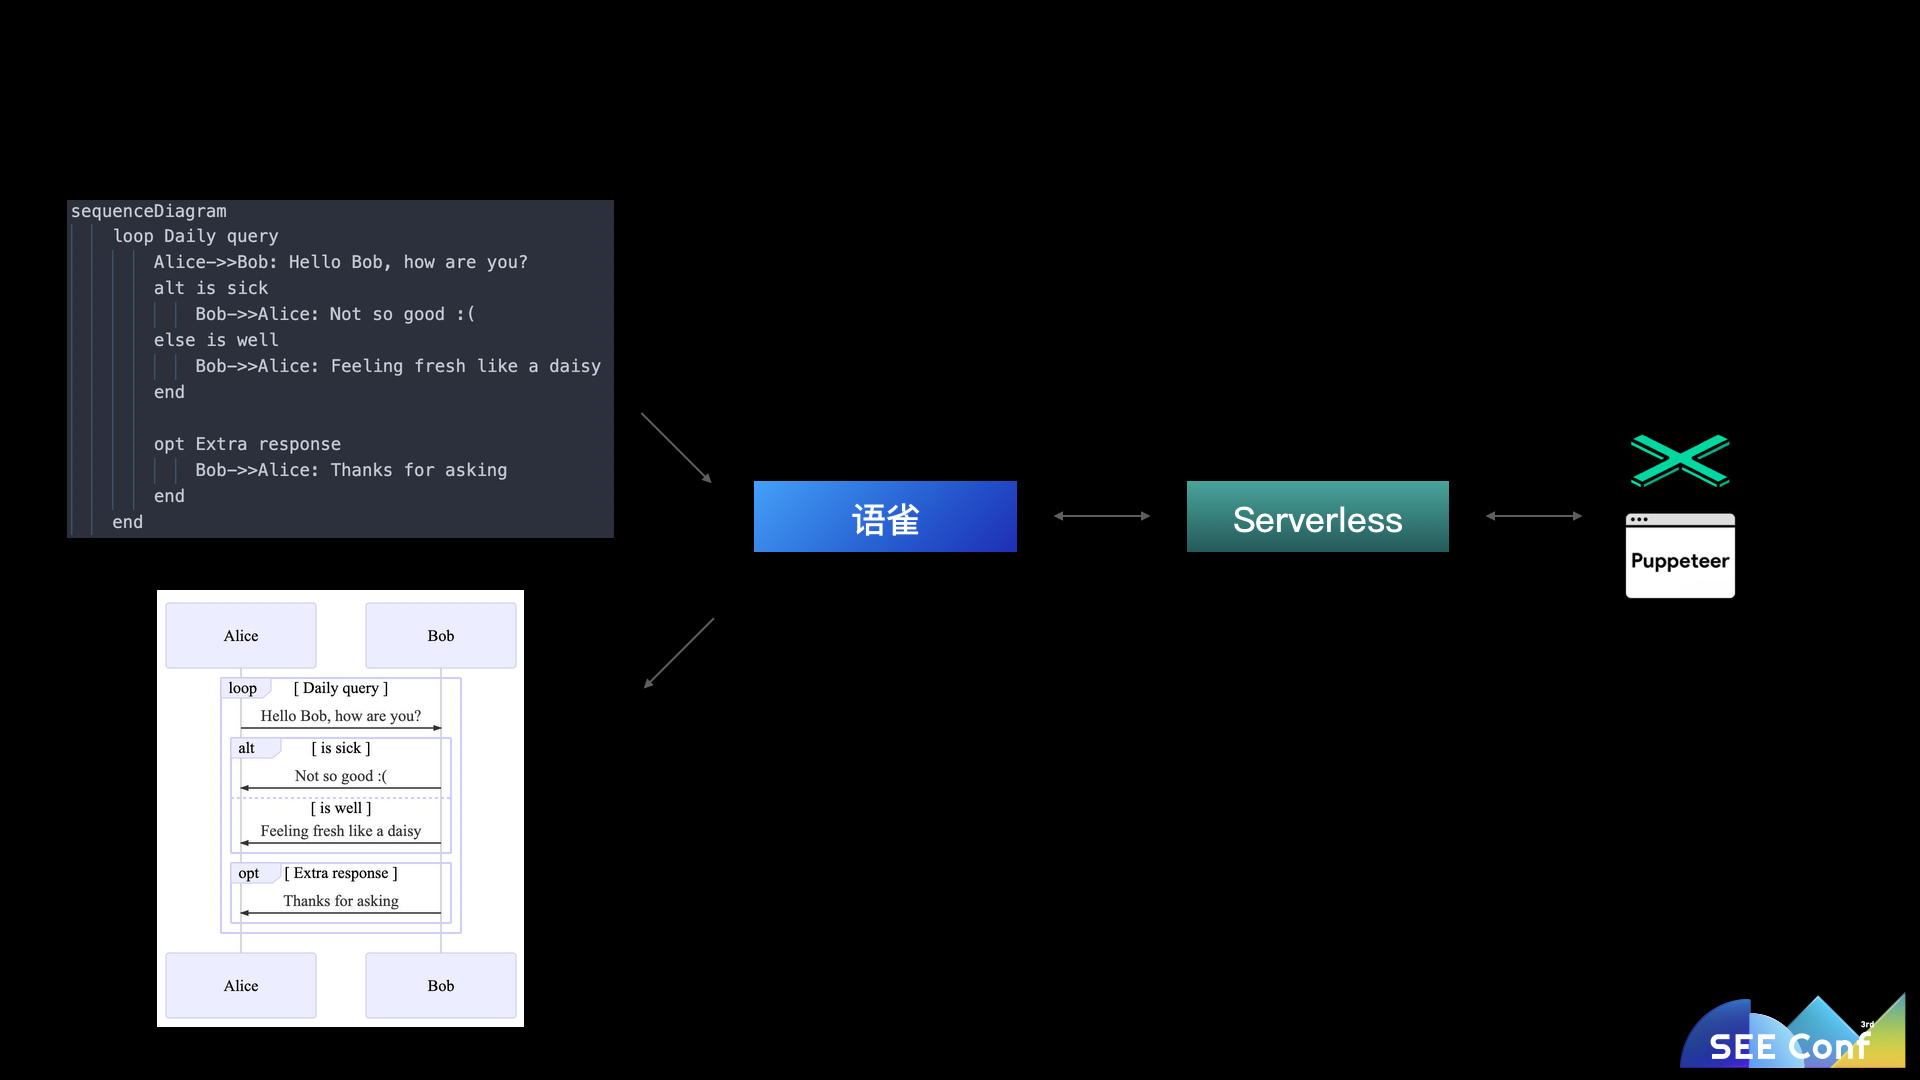Click the arrow pointing to the sequence diagram
The height and width of the screenshot is (1080, 1920).
[679, 653]
